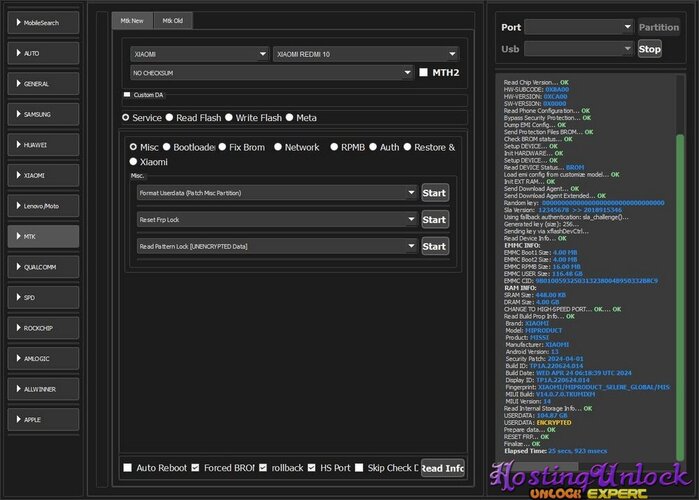Open the Read Pattern Lock dropdown
The width and height of the screenshot is (699, 500).
coord(277,246)
